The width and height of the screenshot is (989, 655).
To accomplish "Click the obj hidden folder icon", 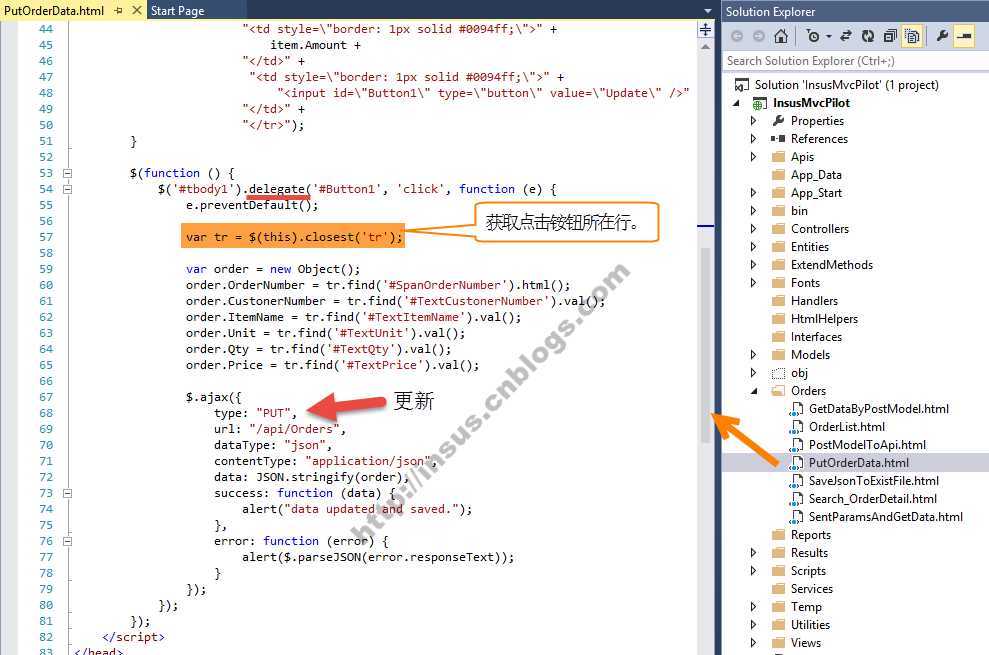I will click(x=778, y=373).
